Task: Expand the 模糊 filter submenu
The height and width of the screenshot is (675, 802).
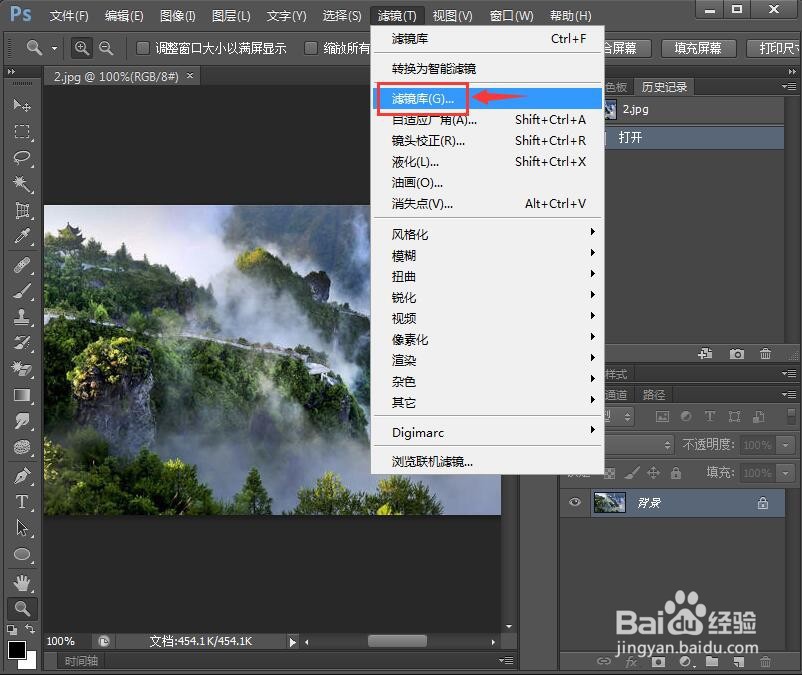Action: pos(487,255)
